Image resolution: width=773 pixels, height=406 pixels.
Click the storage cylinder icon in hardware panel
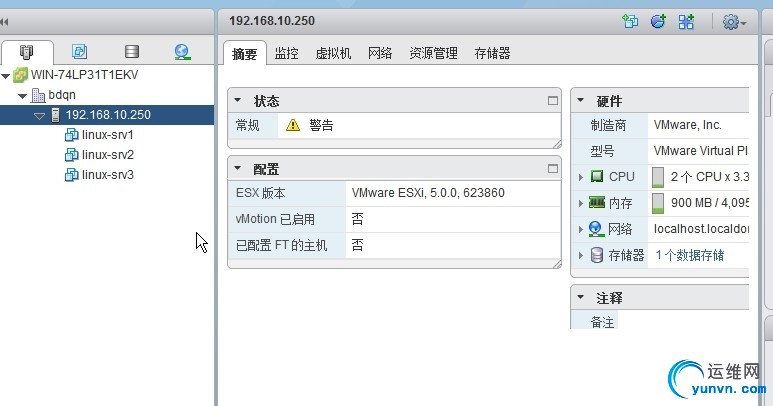point(597,255)
